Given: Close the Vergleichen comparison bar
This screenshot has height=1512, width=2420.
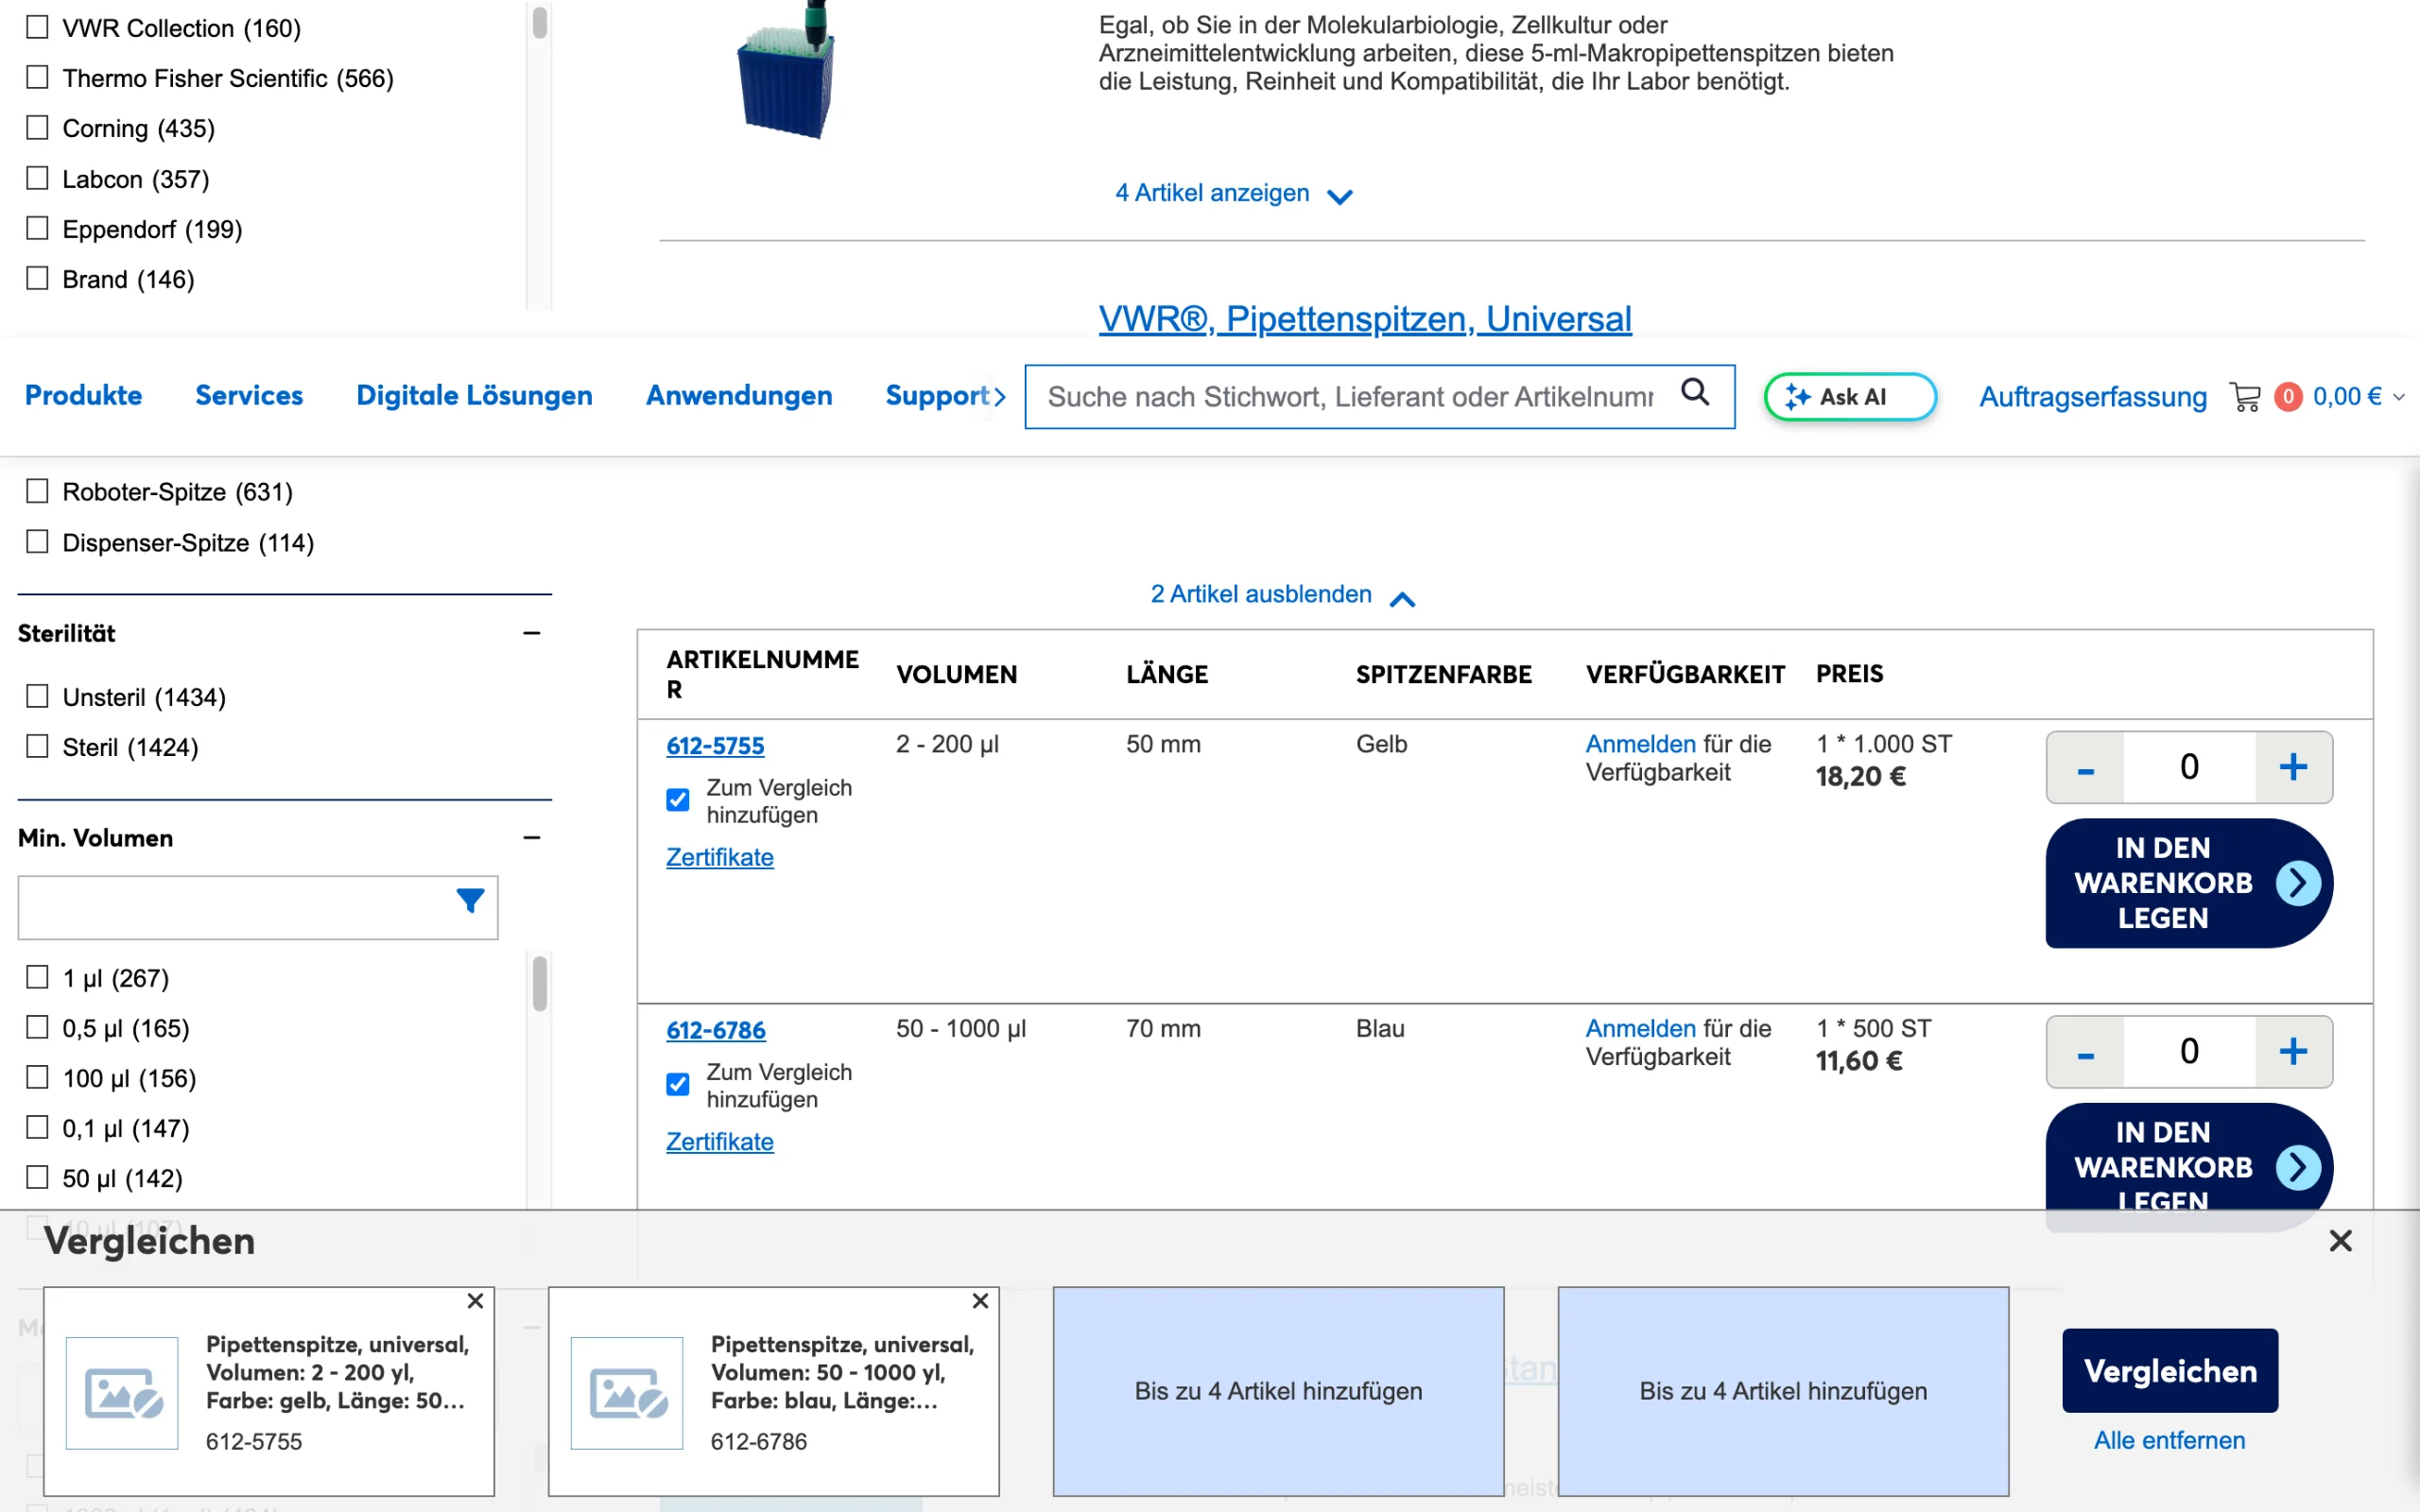Looking at the screenshot, I should pyautogui.click(x=2340, y=1241).
